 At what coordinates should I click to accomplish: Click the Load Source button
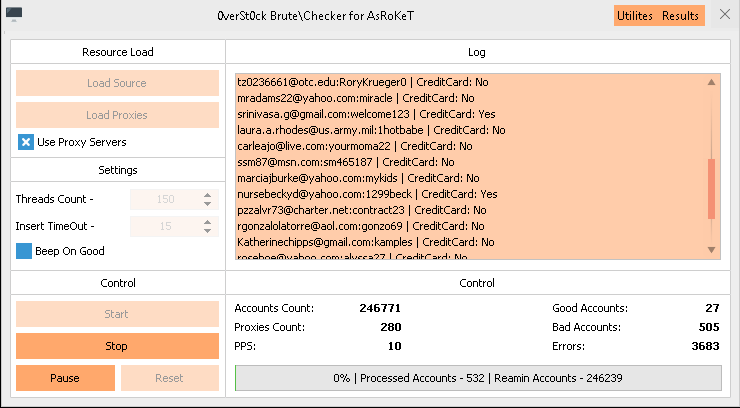click(117, 83)
